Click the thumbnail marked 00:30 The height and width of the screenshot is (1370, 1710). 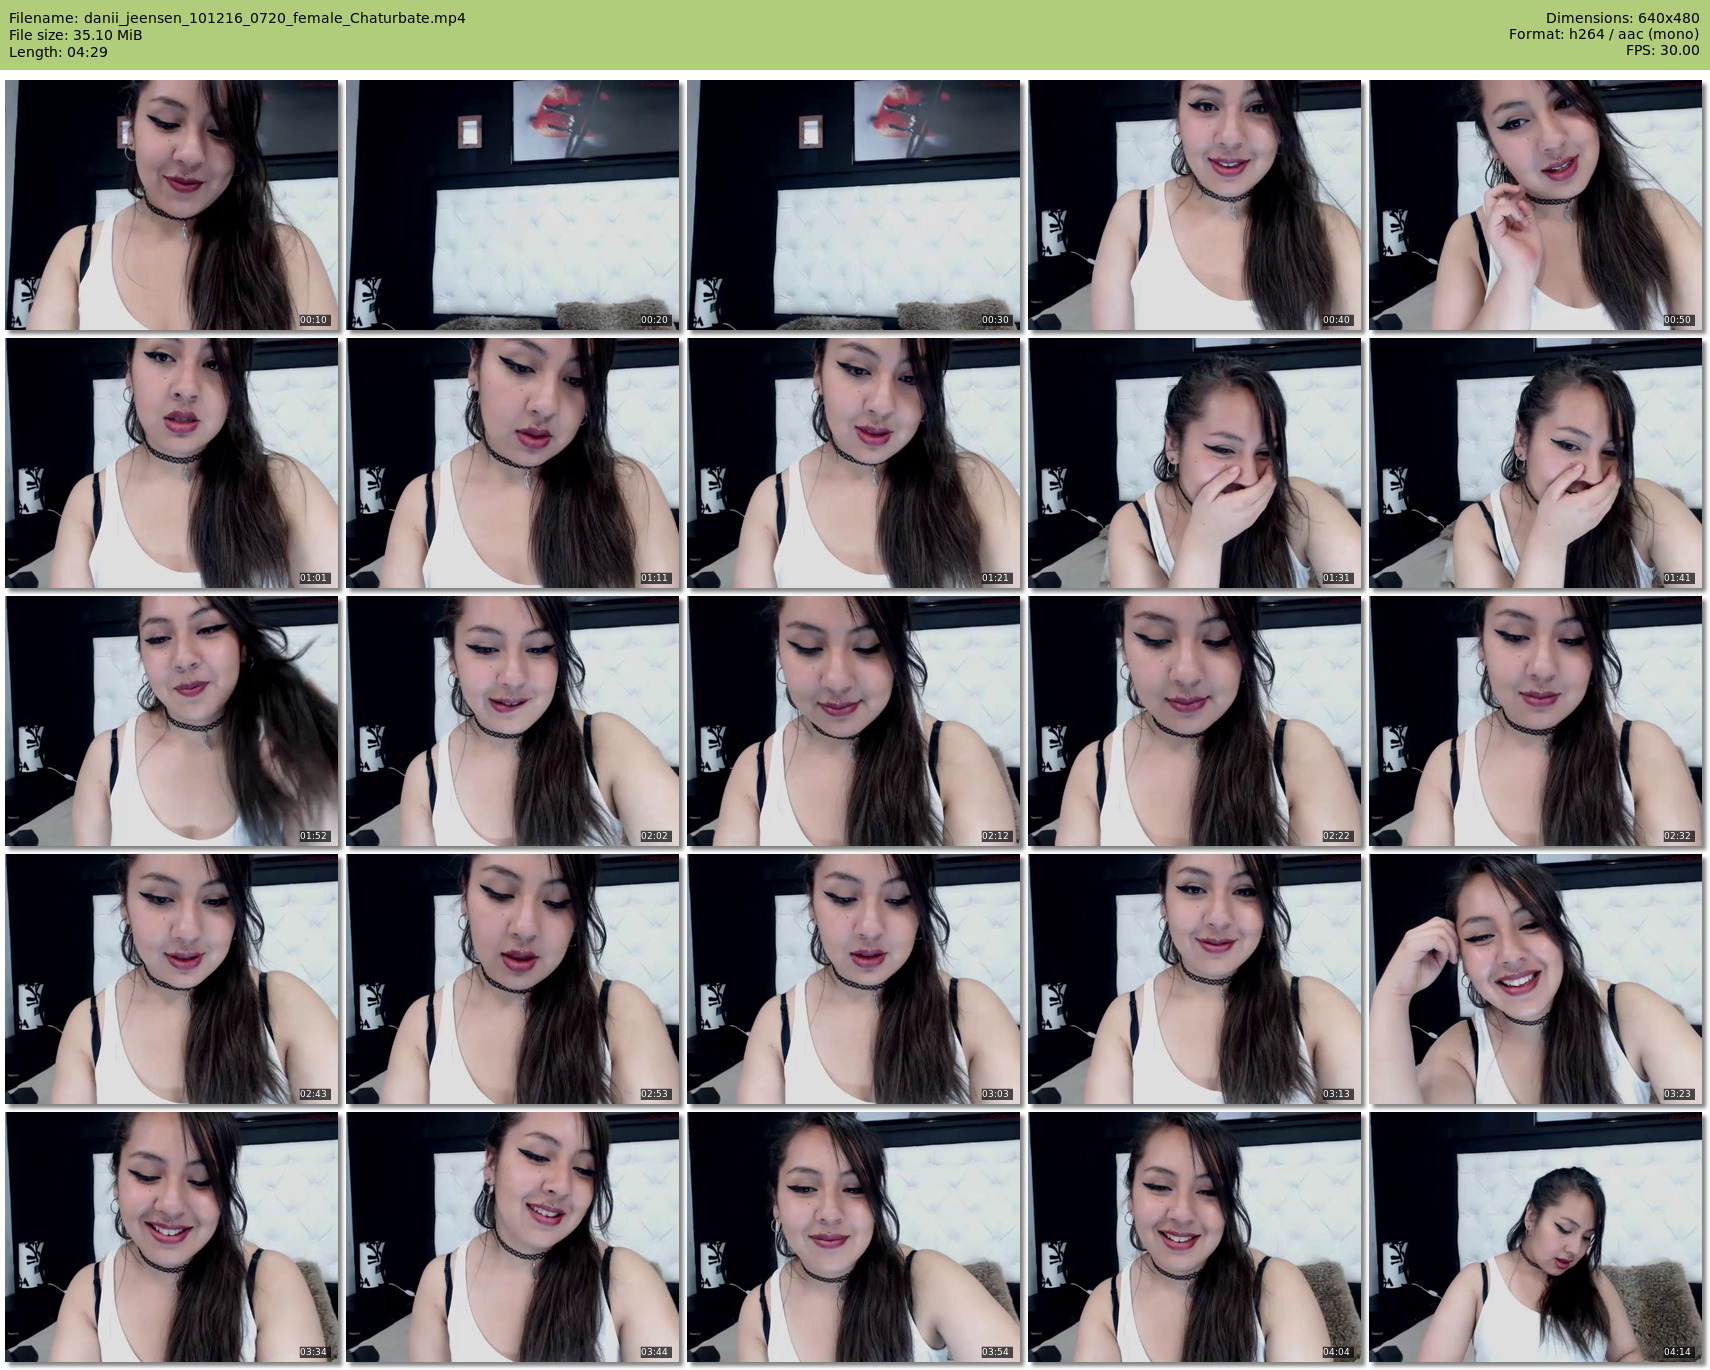[854, 205]
